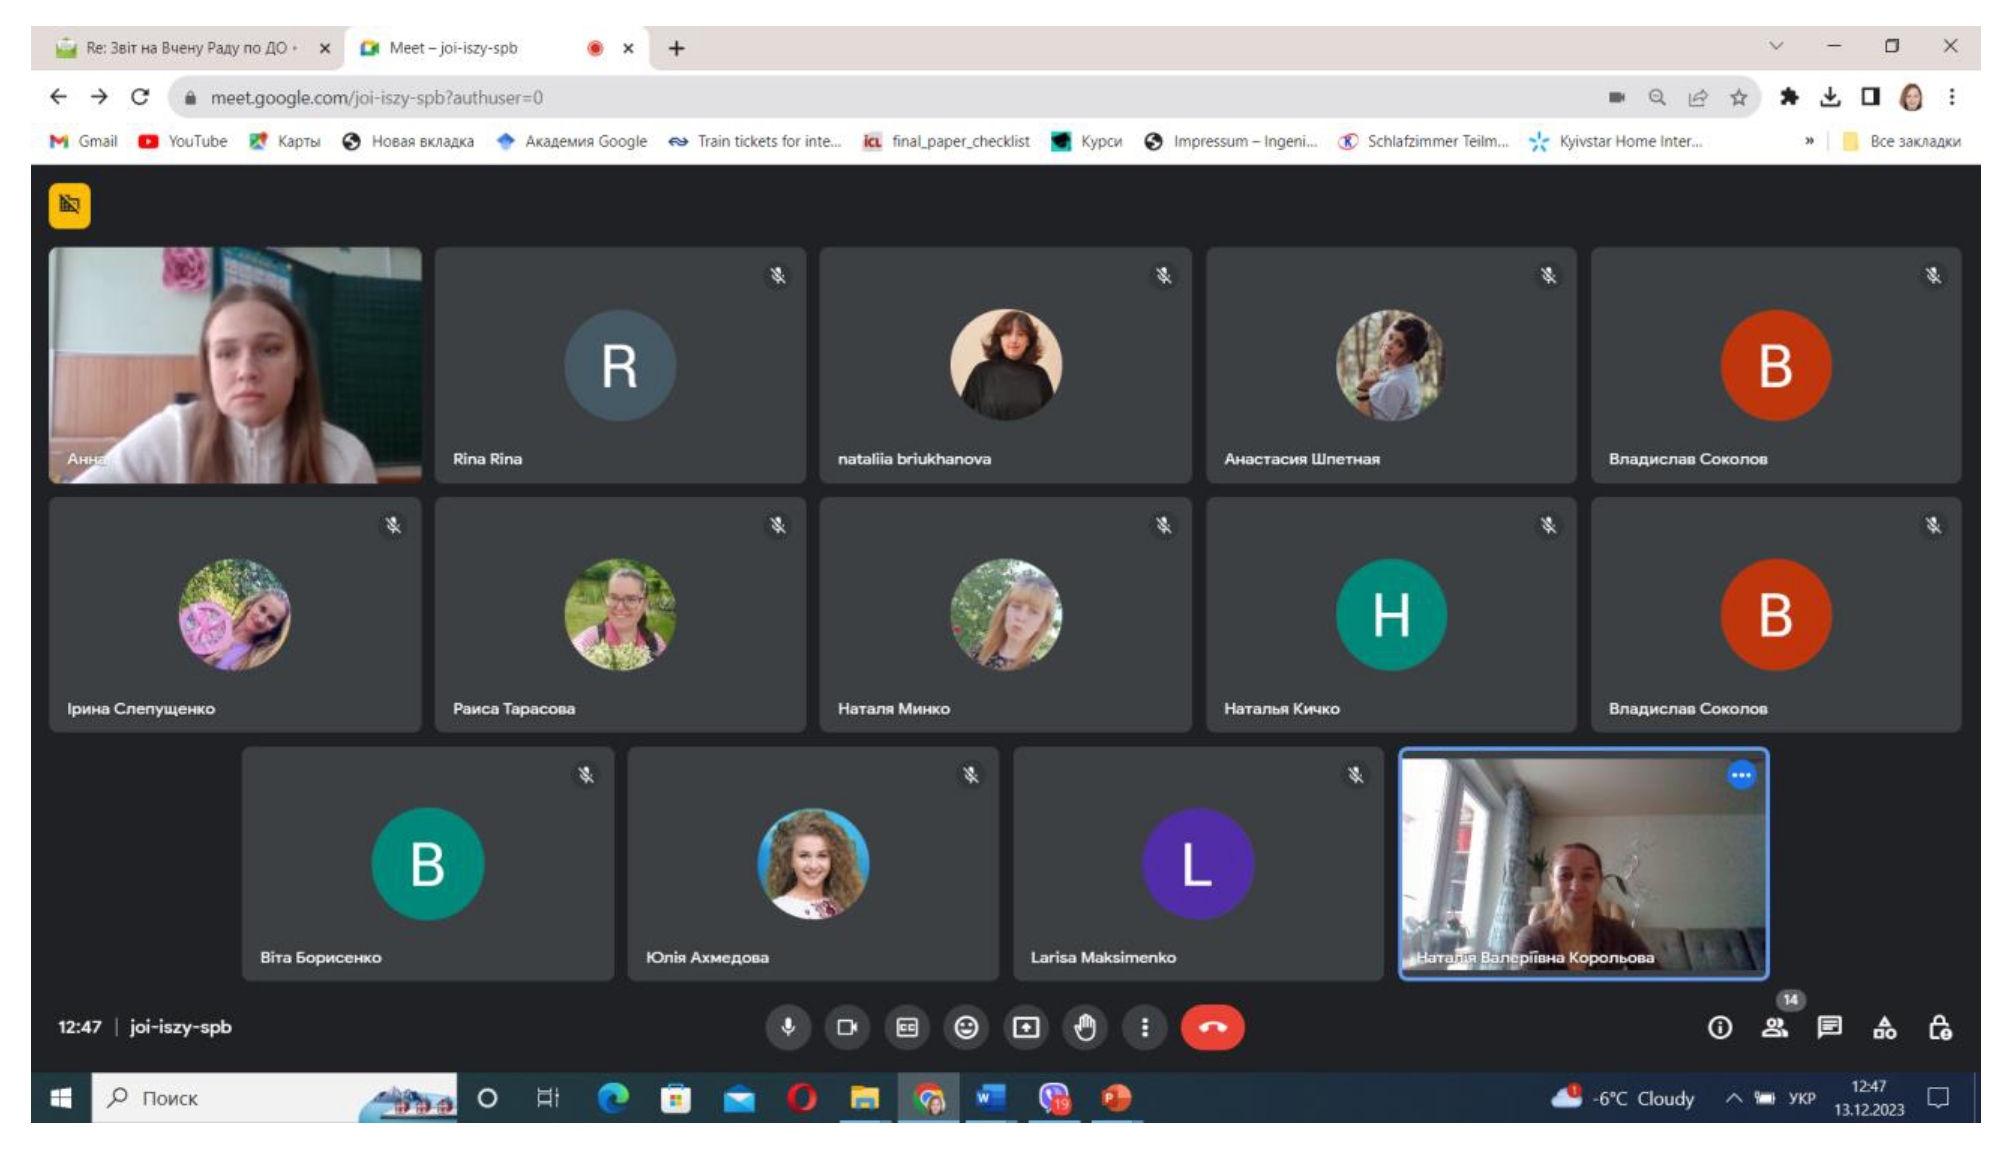Select the Meet – joi-iszy-spb tab
Image resolution: width=2015 pixels, height=1161 pixels.
[x=453, y=47]
